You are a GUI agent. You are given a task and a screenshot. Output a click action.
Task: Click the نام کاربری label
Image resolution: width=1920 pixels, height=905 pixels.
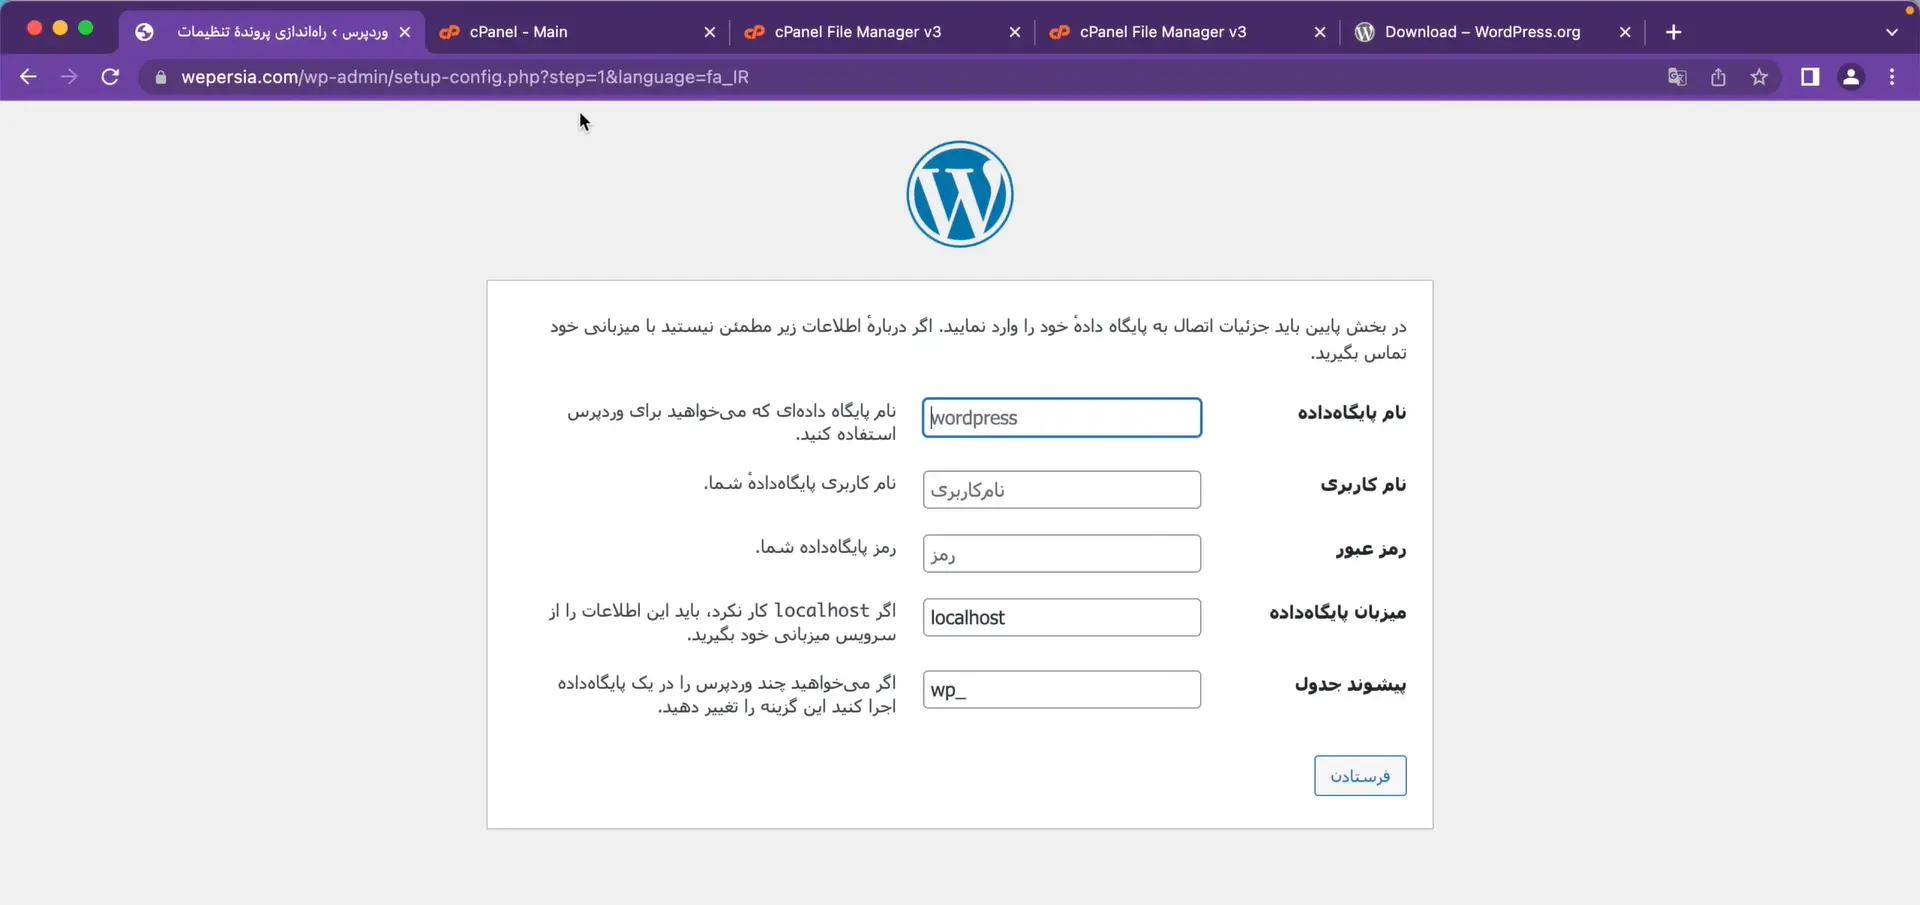[1363, 485]
